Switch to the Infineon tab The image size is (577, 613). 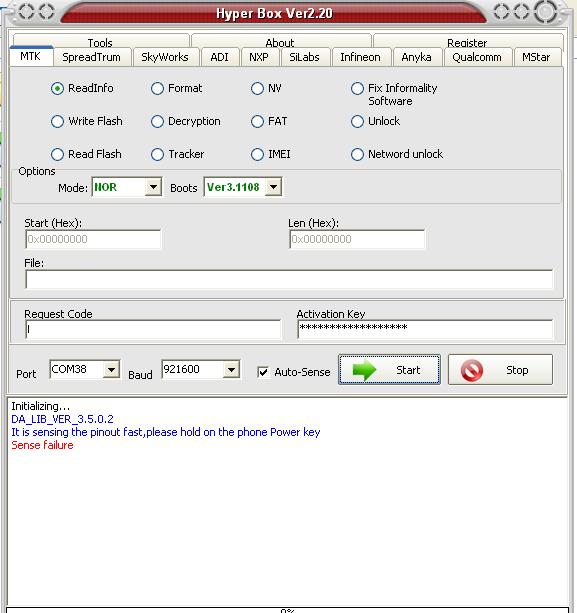click(360, 57)
